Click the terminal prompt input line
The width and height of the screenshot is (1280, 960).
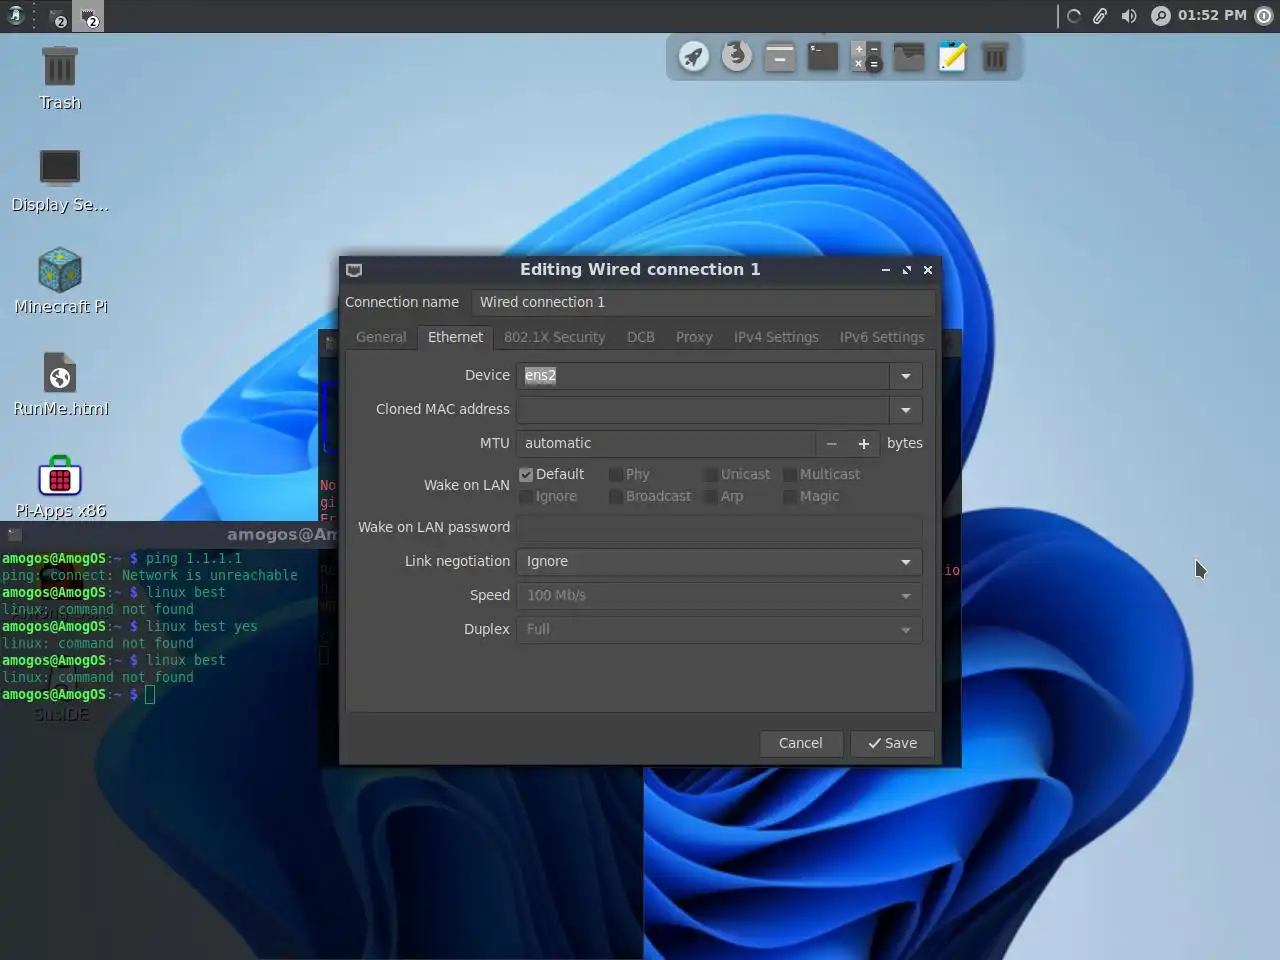tap(150, 695)
